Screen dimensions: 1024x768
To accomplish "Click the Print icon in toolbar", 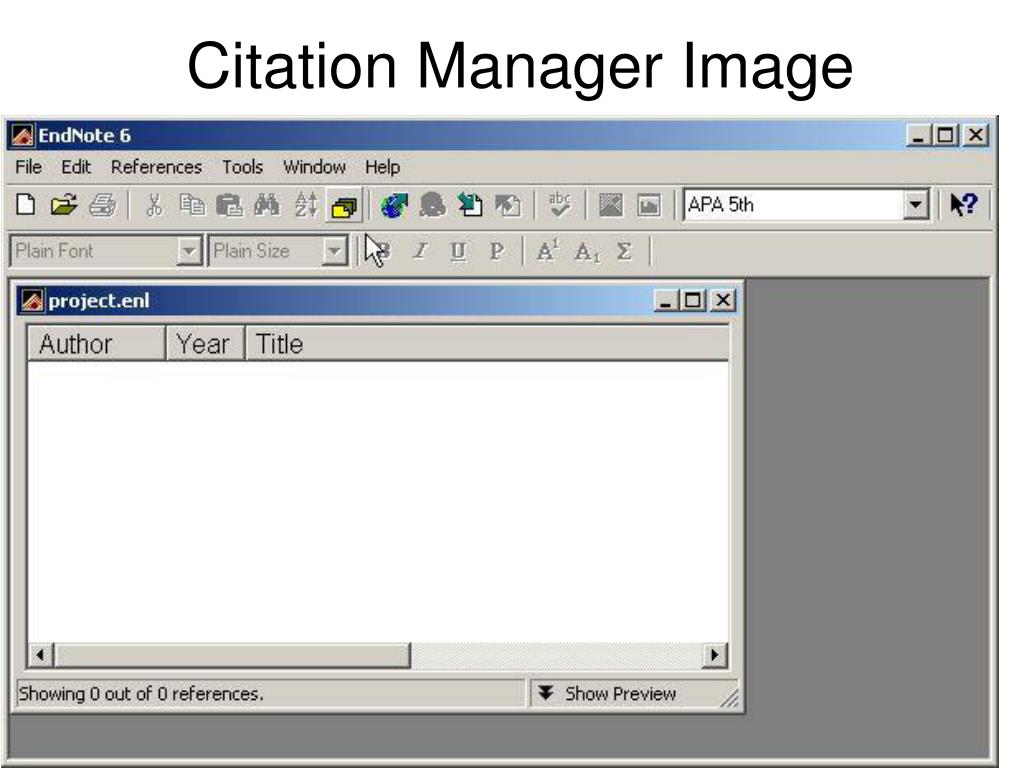I will [103, 205].
